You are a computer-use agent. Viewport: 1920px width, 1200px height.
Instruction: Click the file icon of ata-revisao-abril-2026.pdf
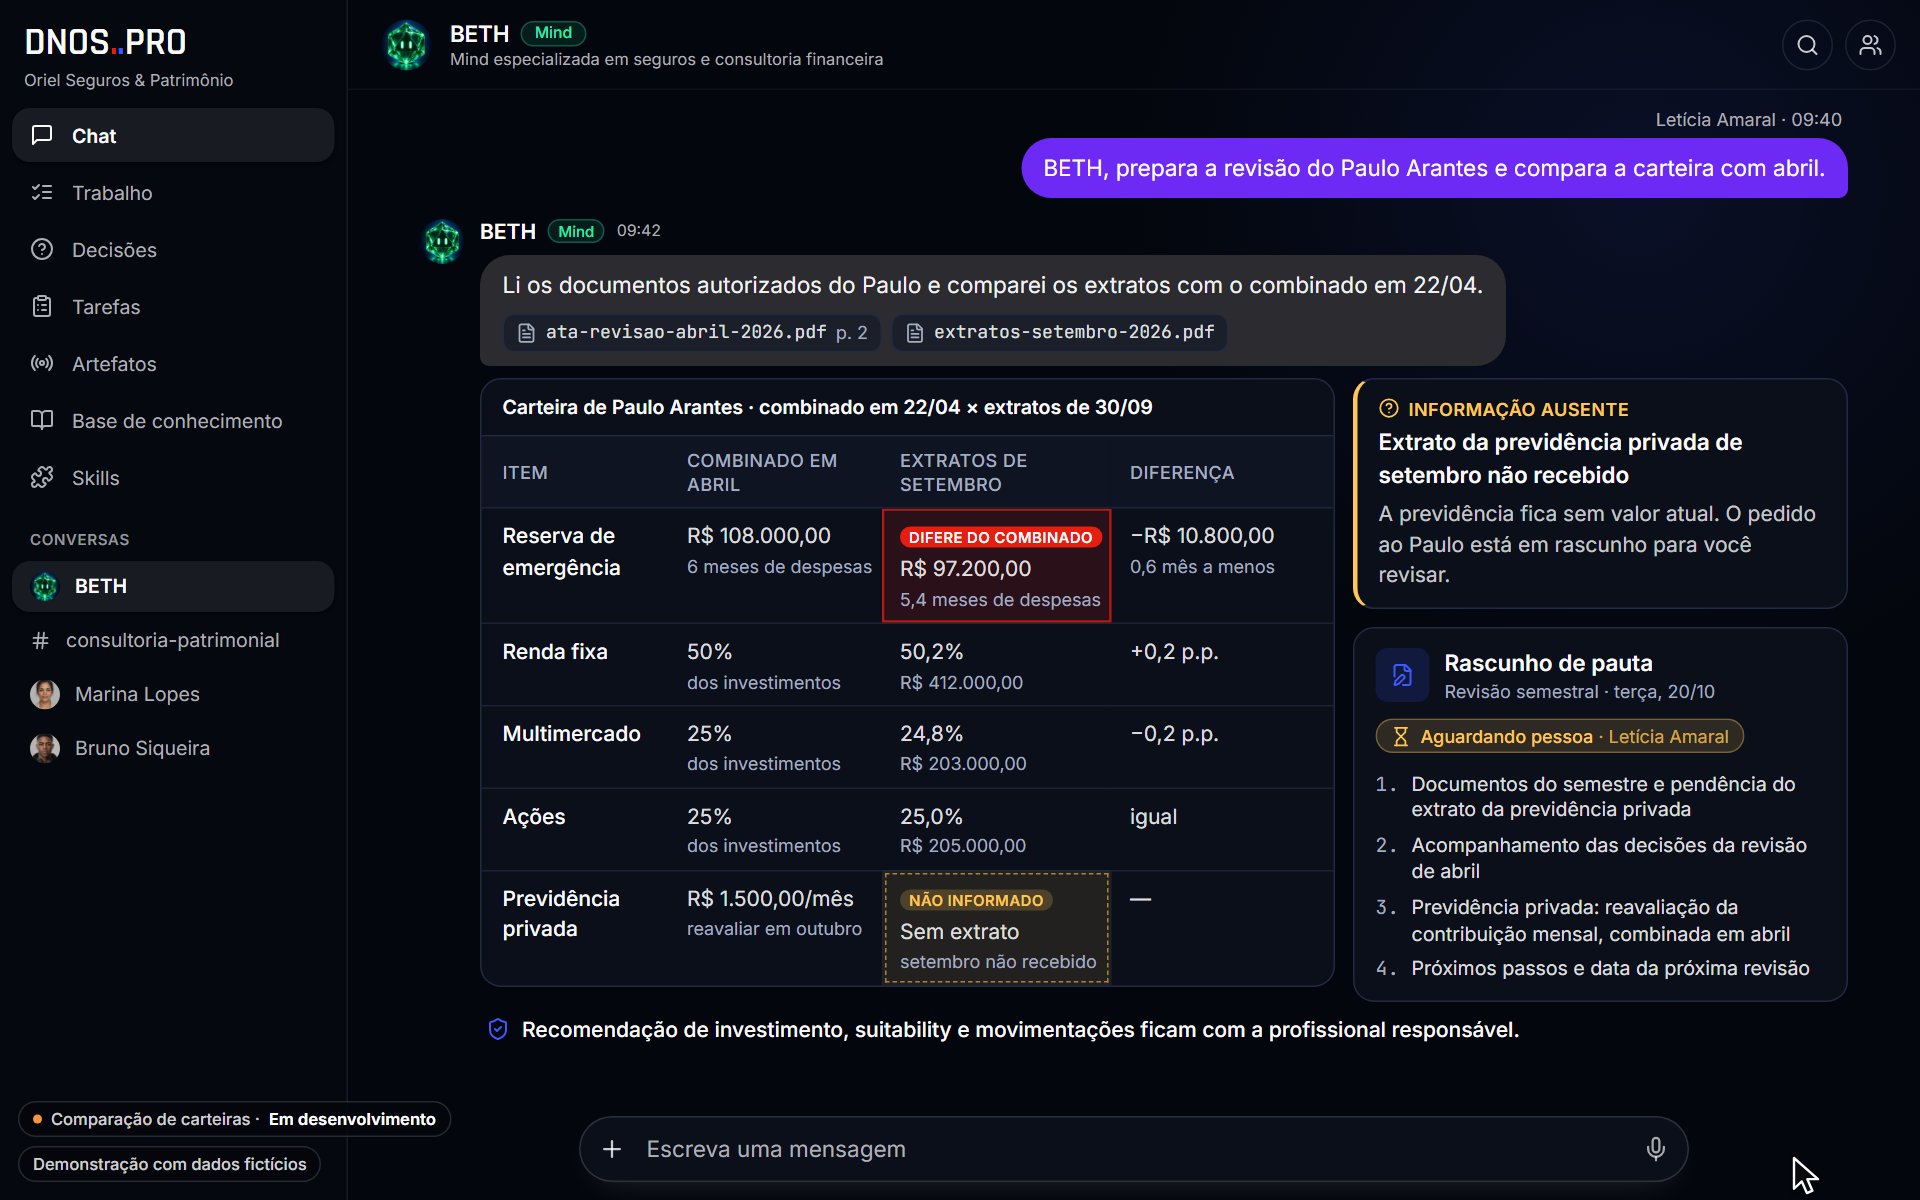point(527,332)
